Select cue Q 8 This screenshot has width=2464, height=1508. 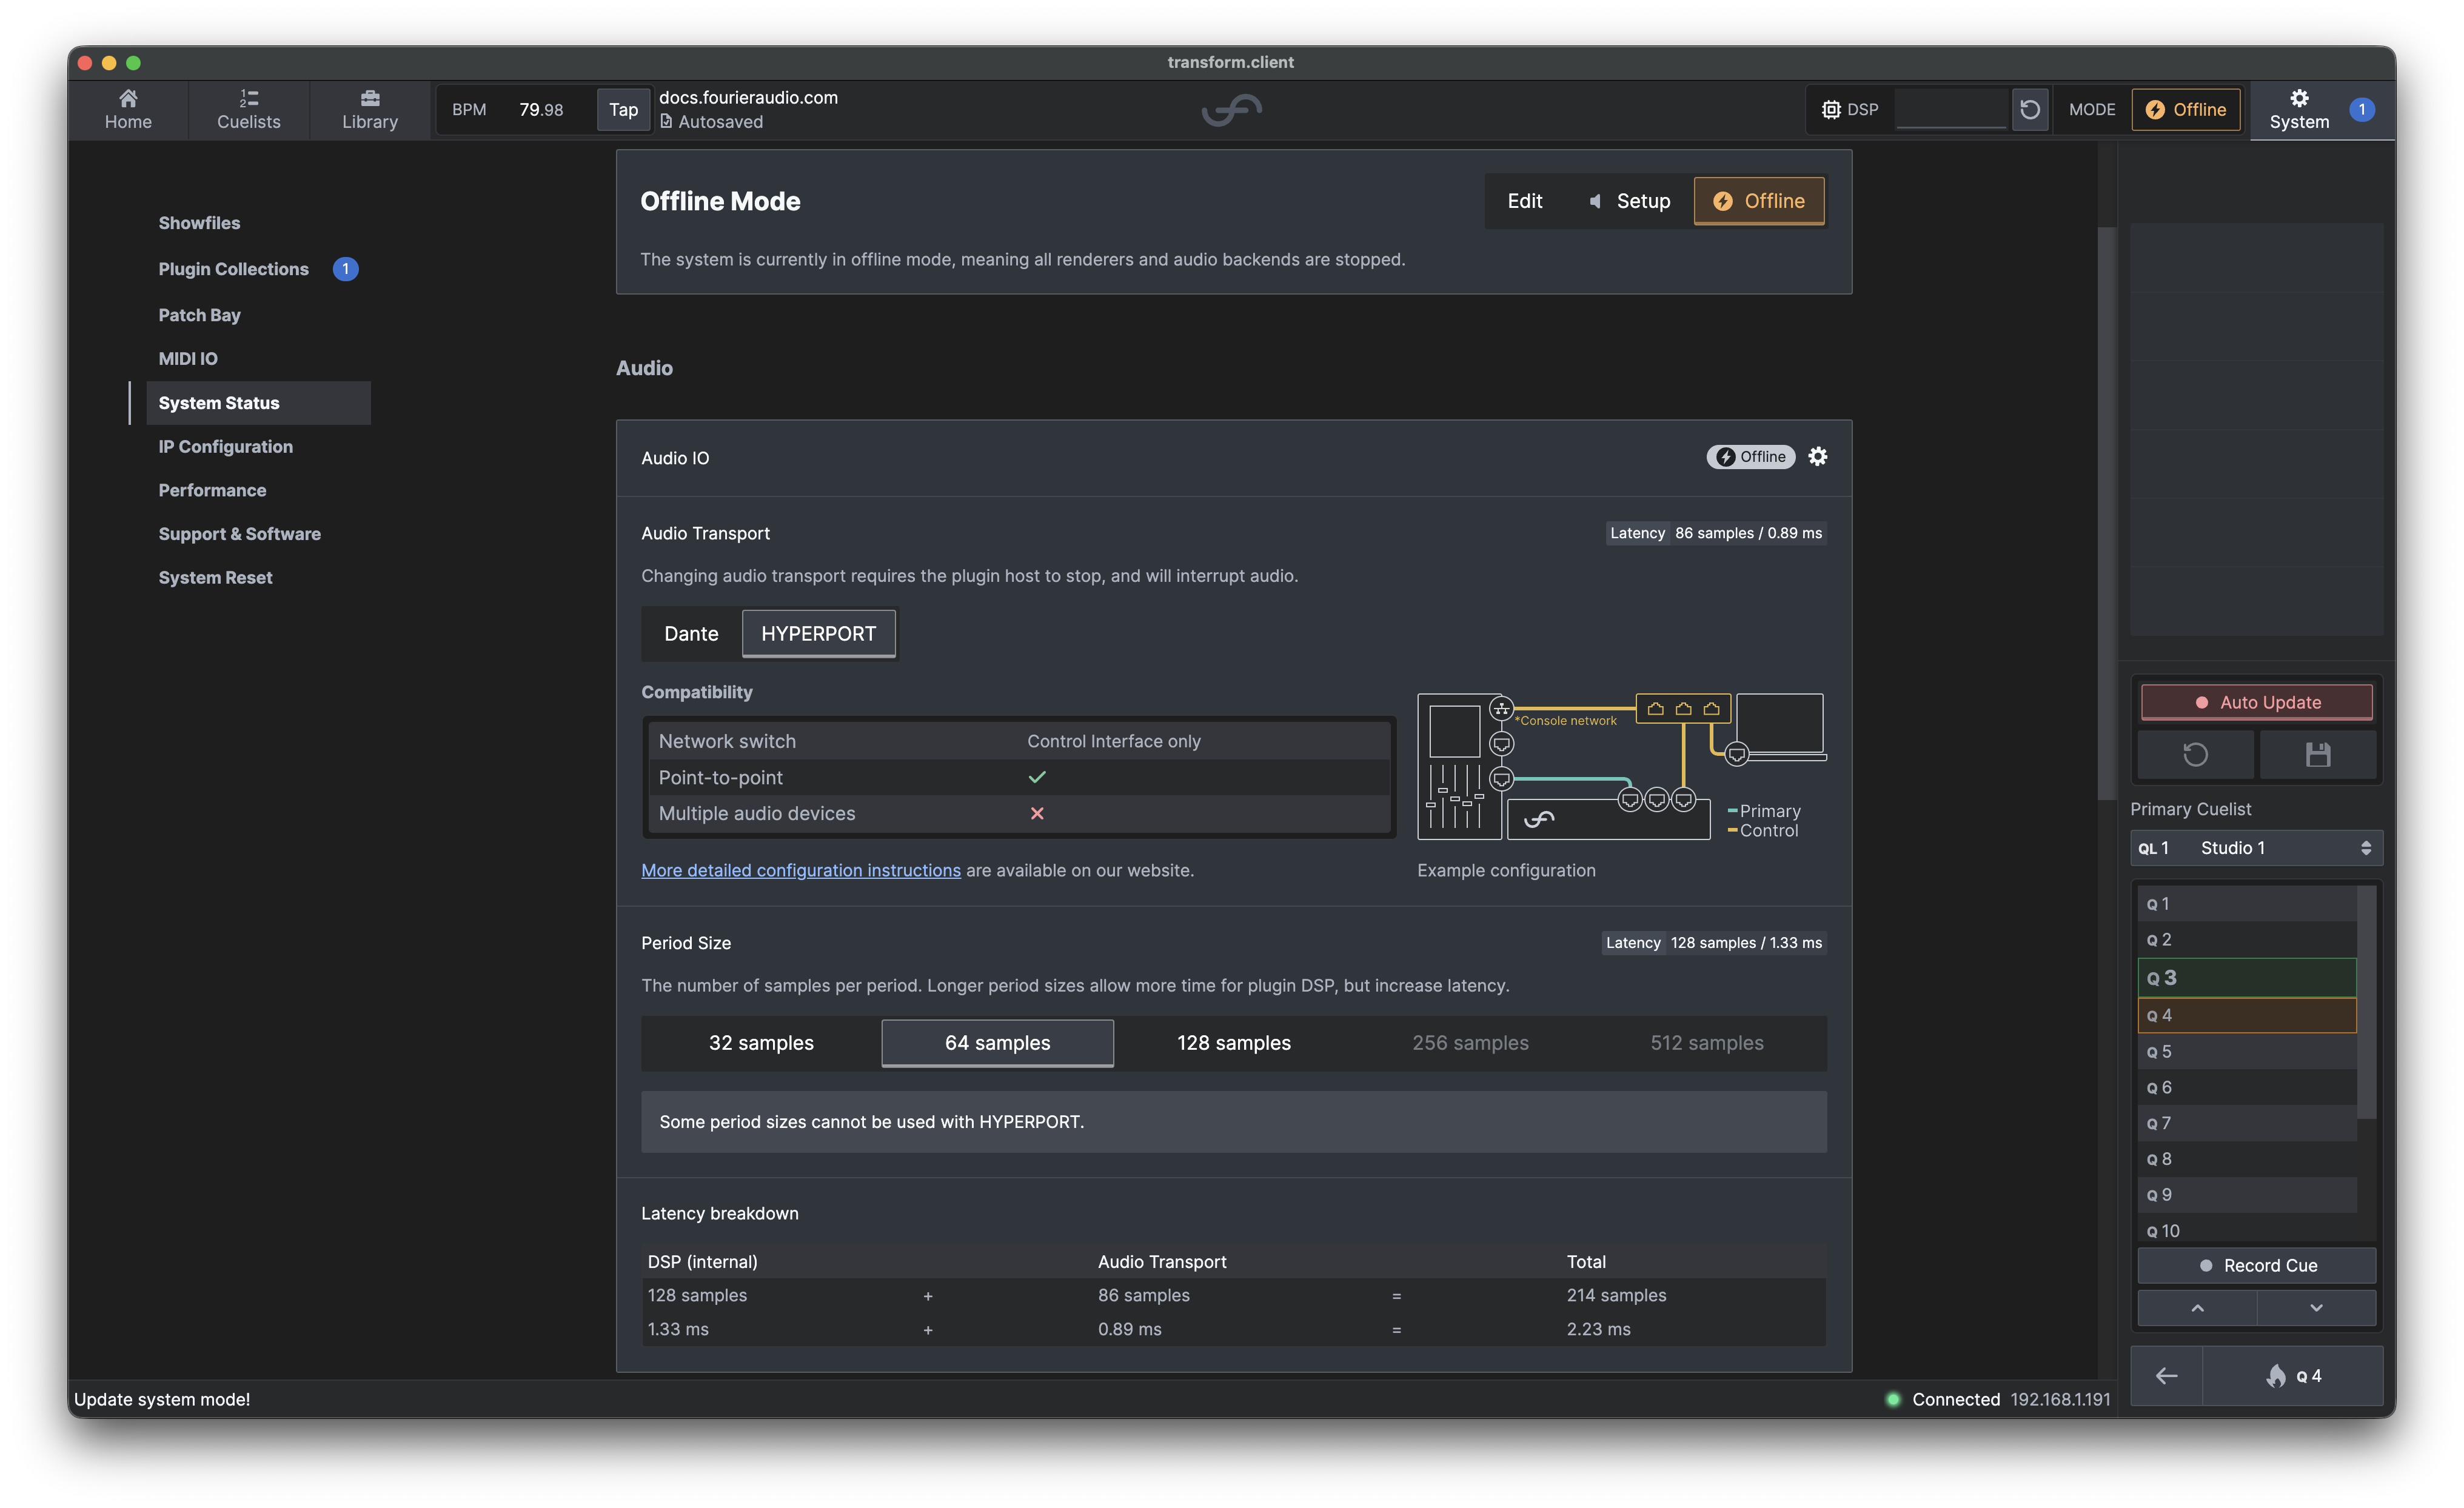click(2246, 1160)
